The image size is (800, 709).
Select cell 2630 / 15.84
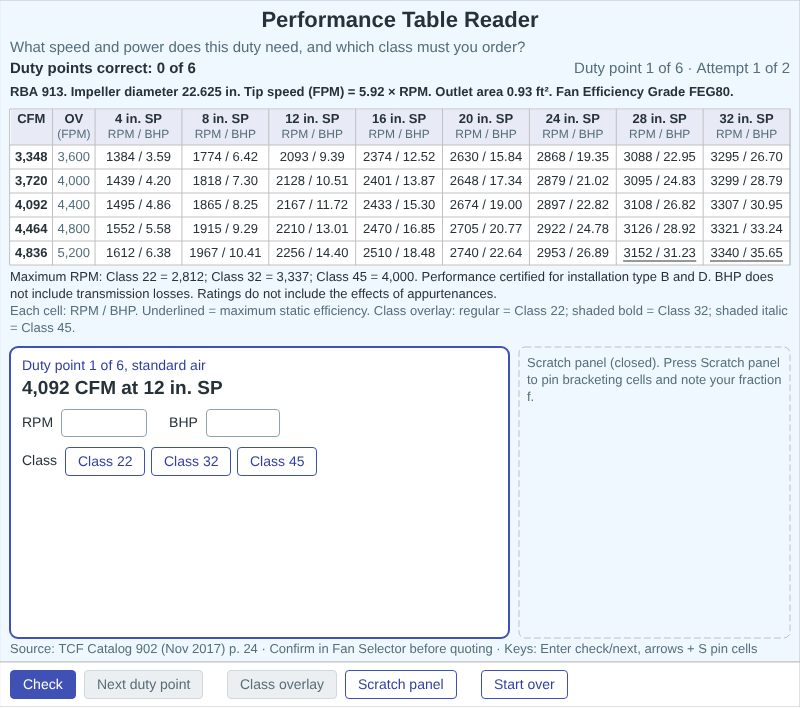coord(486,157)
